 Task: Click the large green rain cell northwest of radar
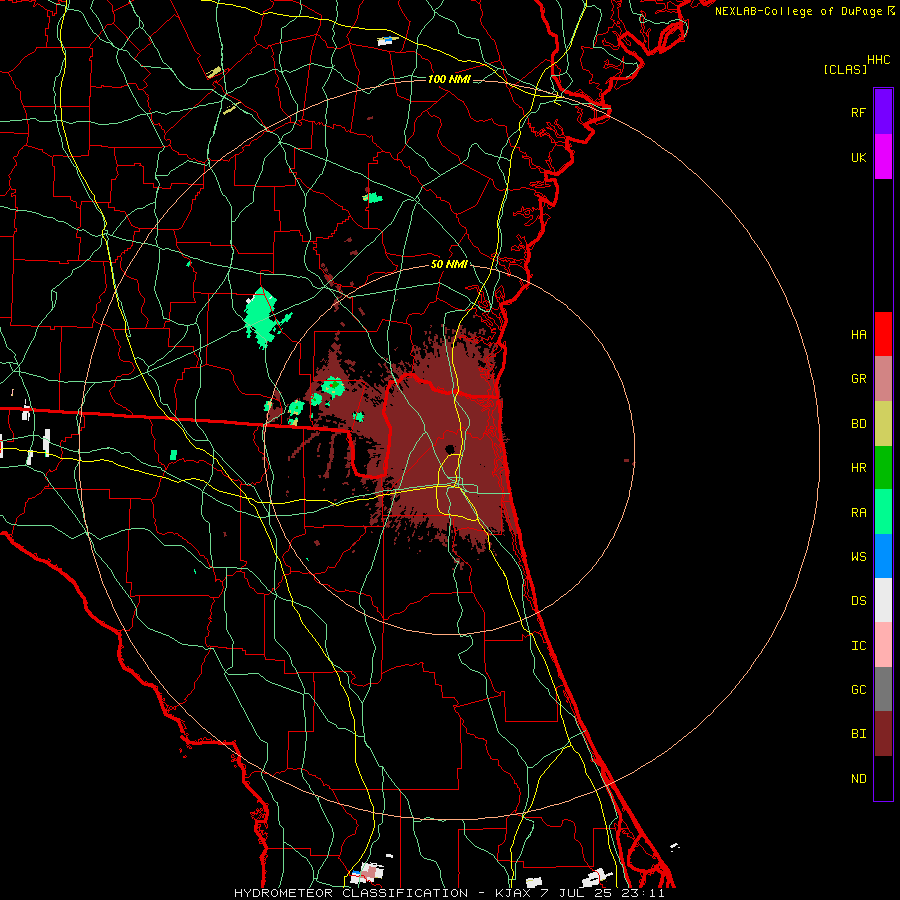(261, 317)
